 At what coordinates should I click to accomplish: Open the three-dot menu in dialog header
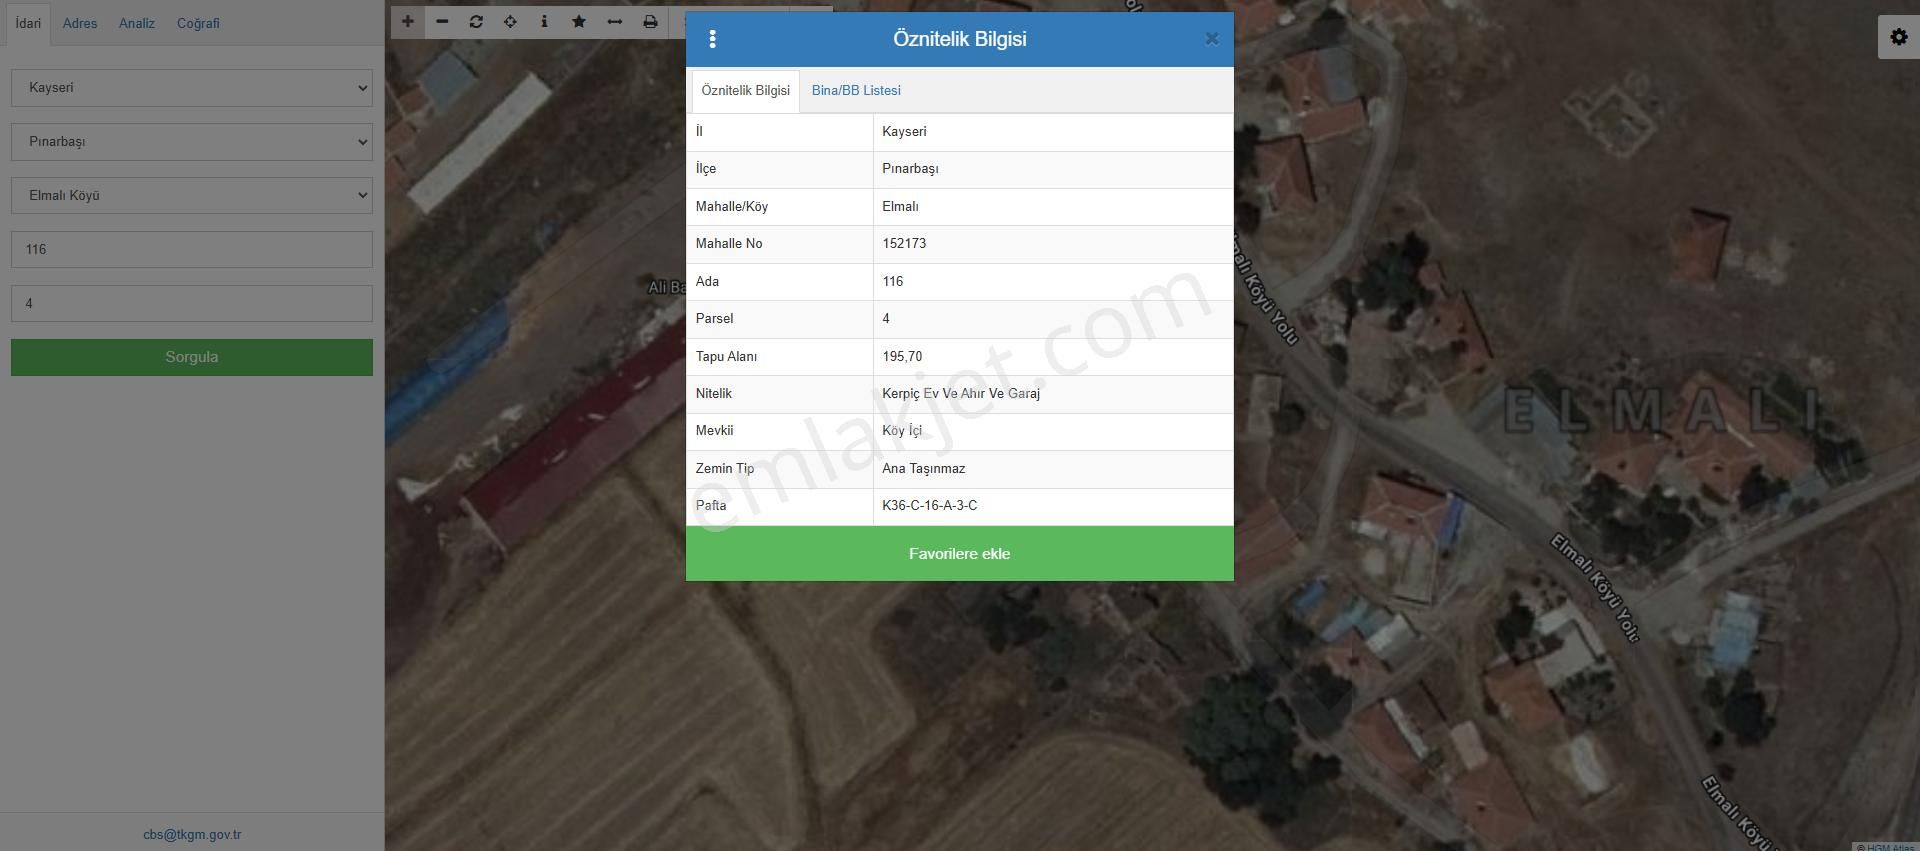712,39
